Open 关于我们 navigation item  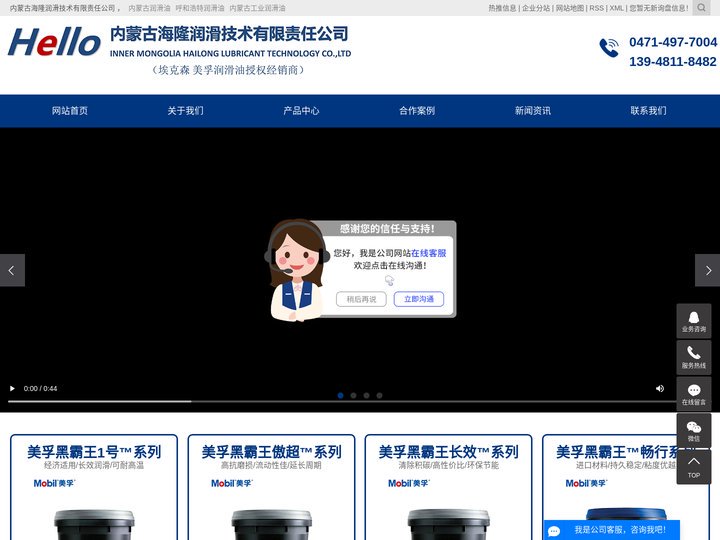[186, 111]
